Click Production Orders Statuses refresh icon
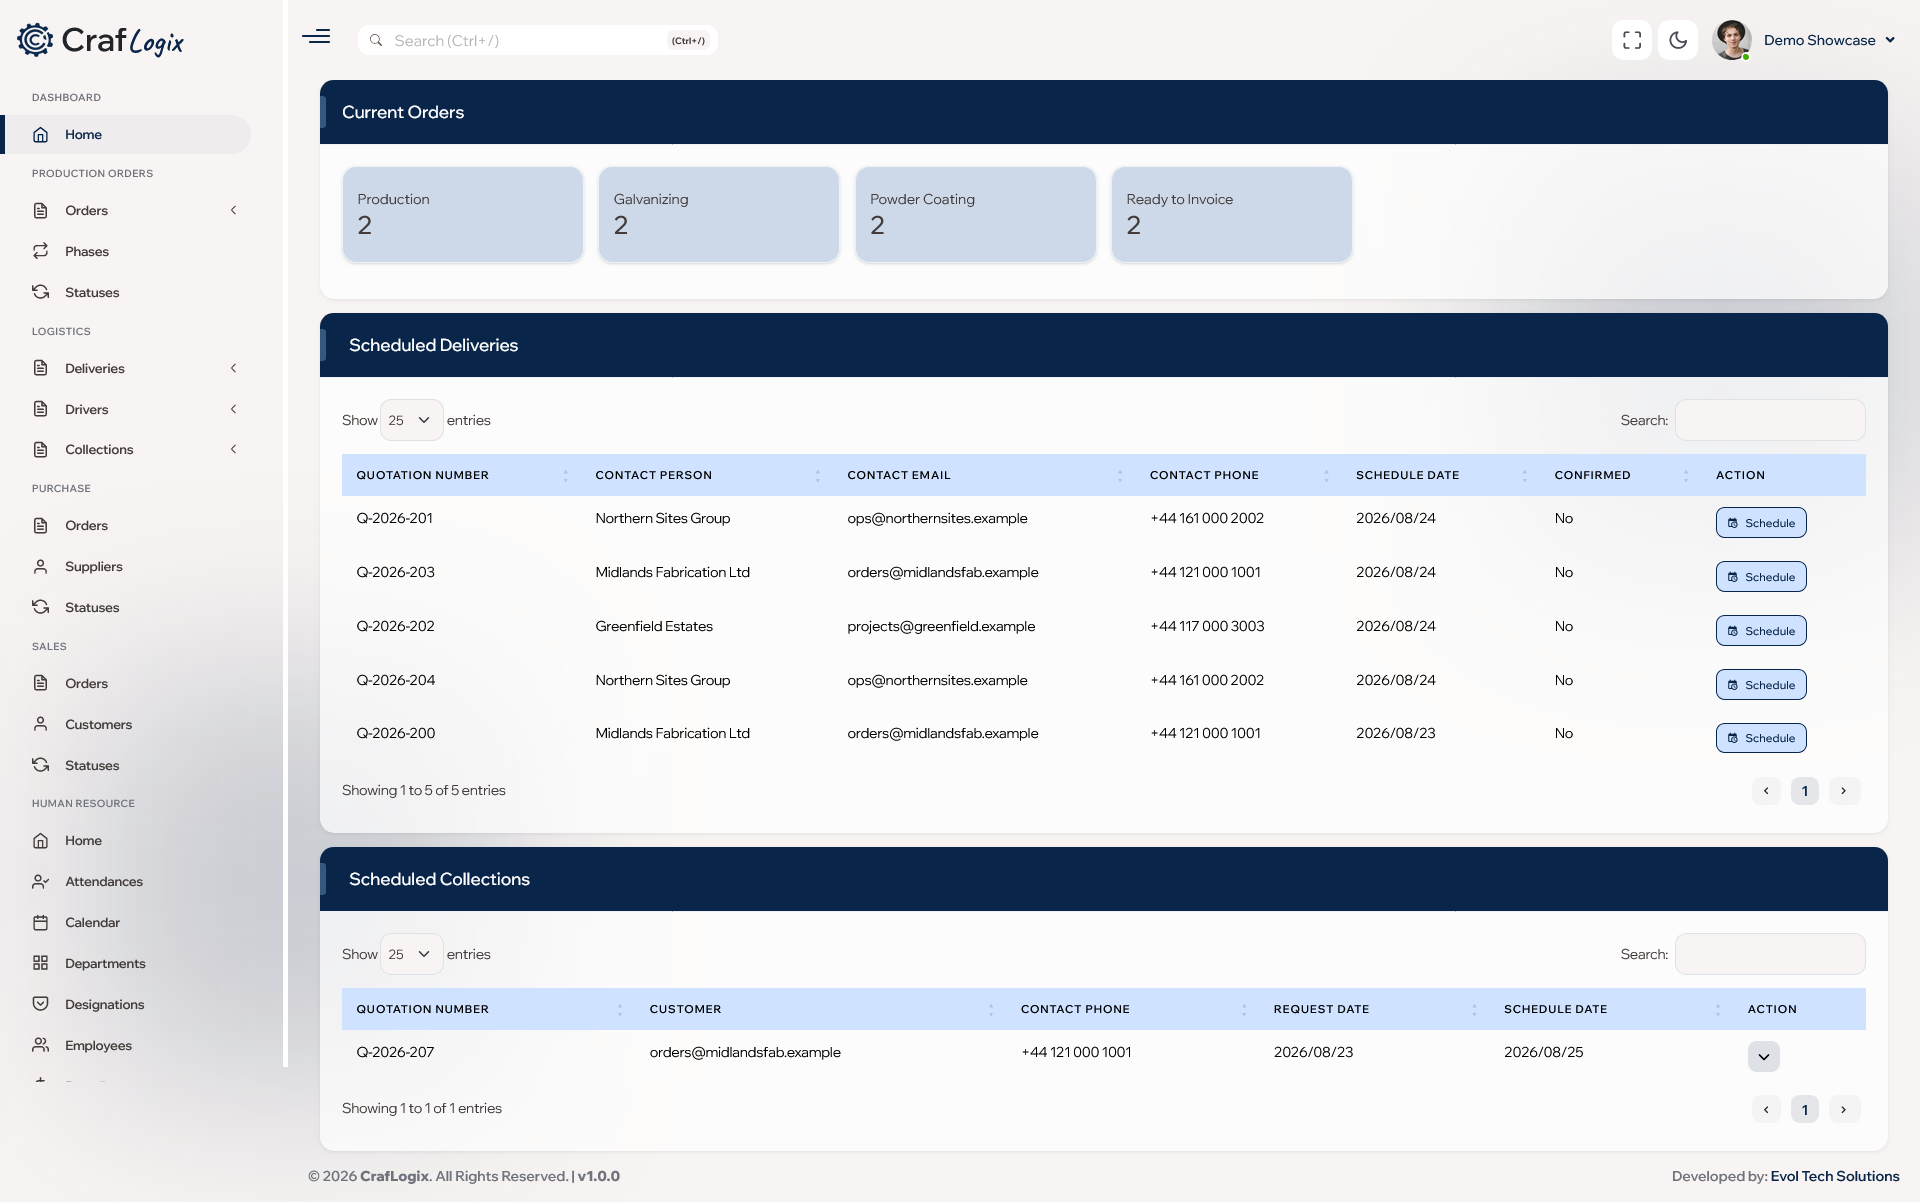This screenshot has width=1920, height=1202. pos(41,292)
